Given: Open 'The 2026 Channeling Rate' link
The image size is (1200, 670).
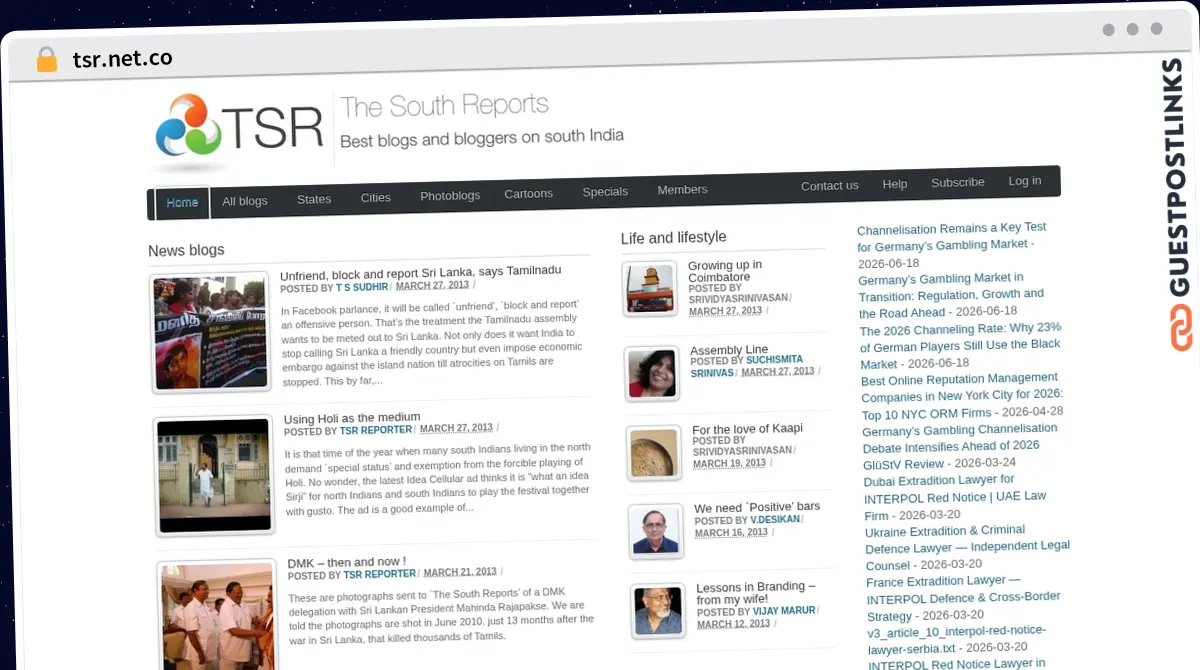Looking at the screenshot, I should click(960, 346).
